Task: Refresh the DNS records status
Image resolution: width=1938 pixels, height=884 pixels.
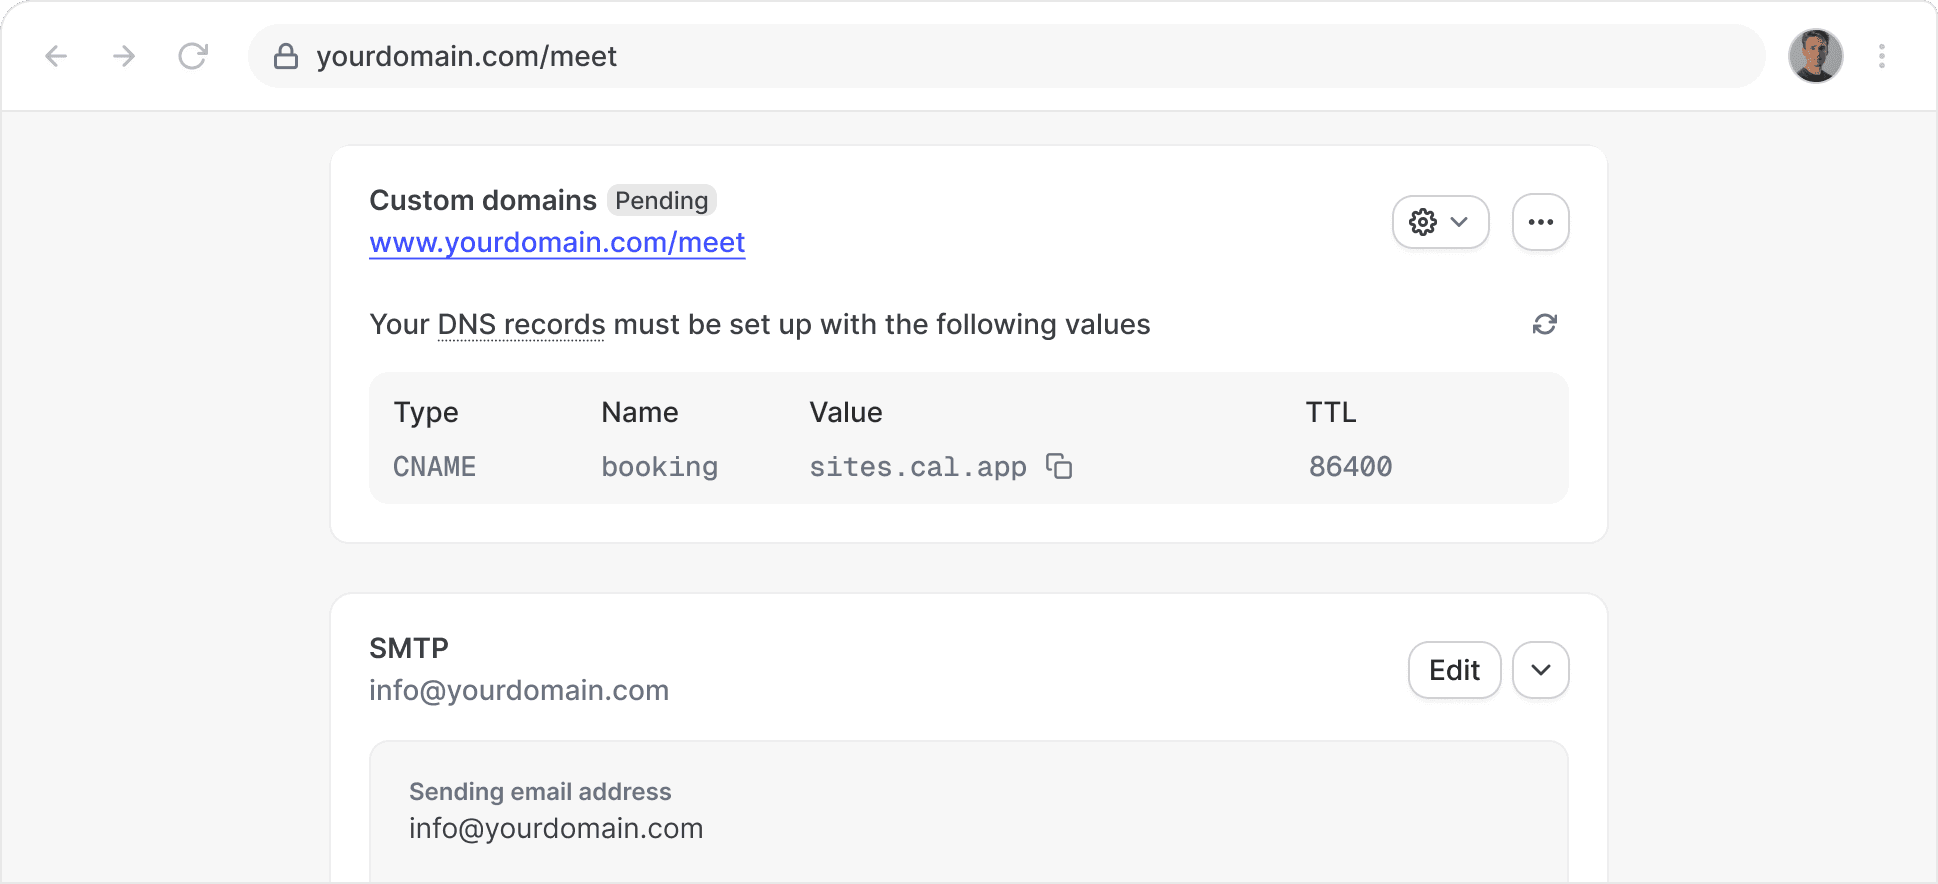Action: 1544,324
